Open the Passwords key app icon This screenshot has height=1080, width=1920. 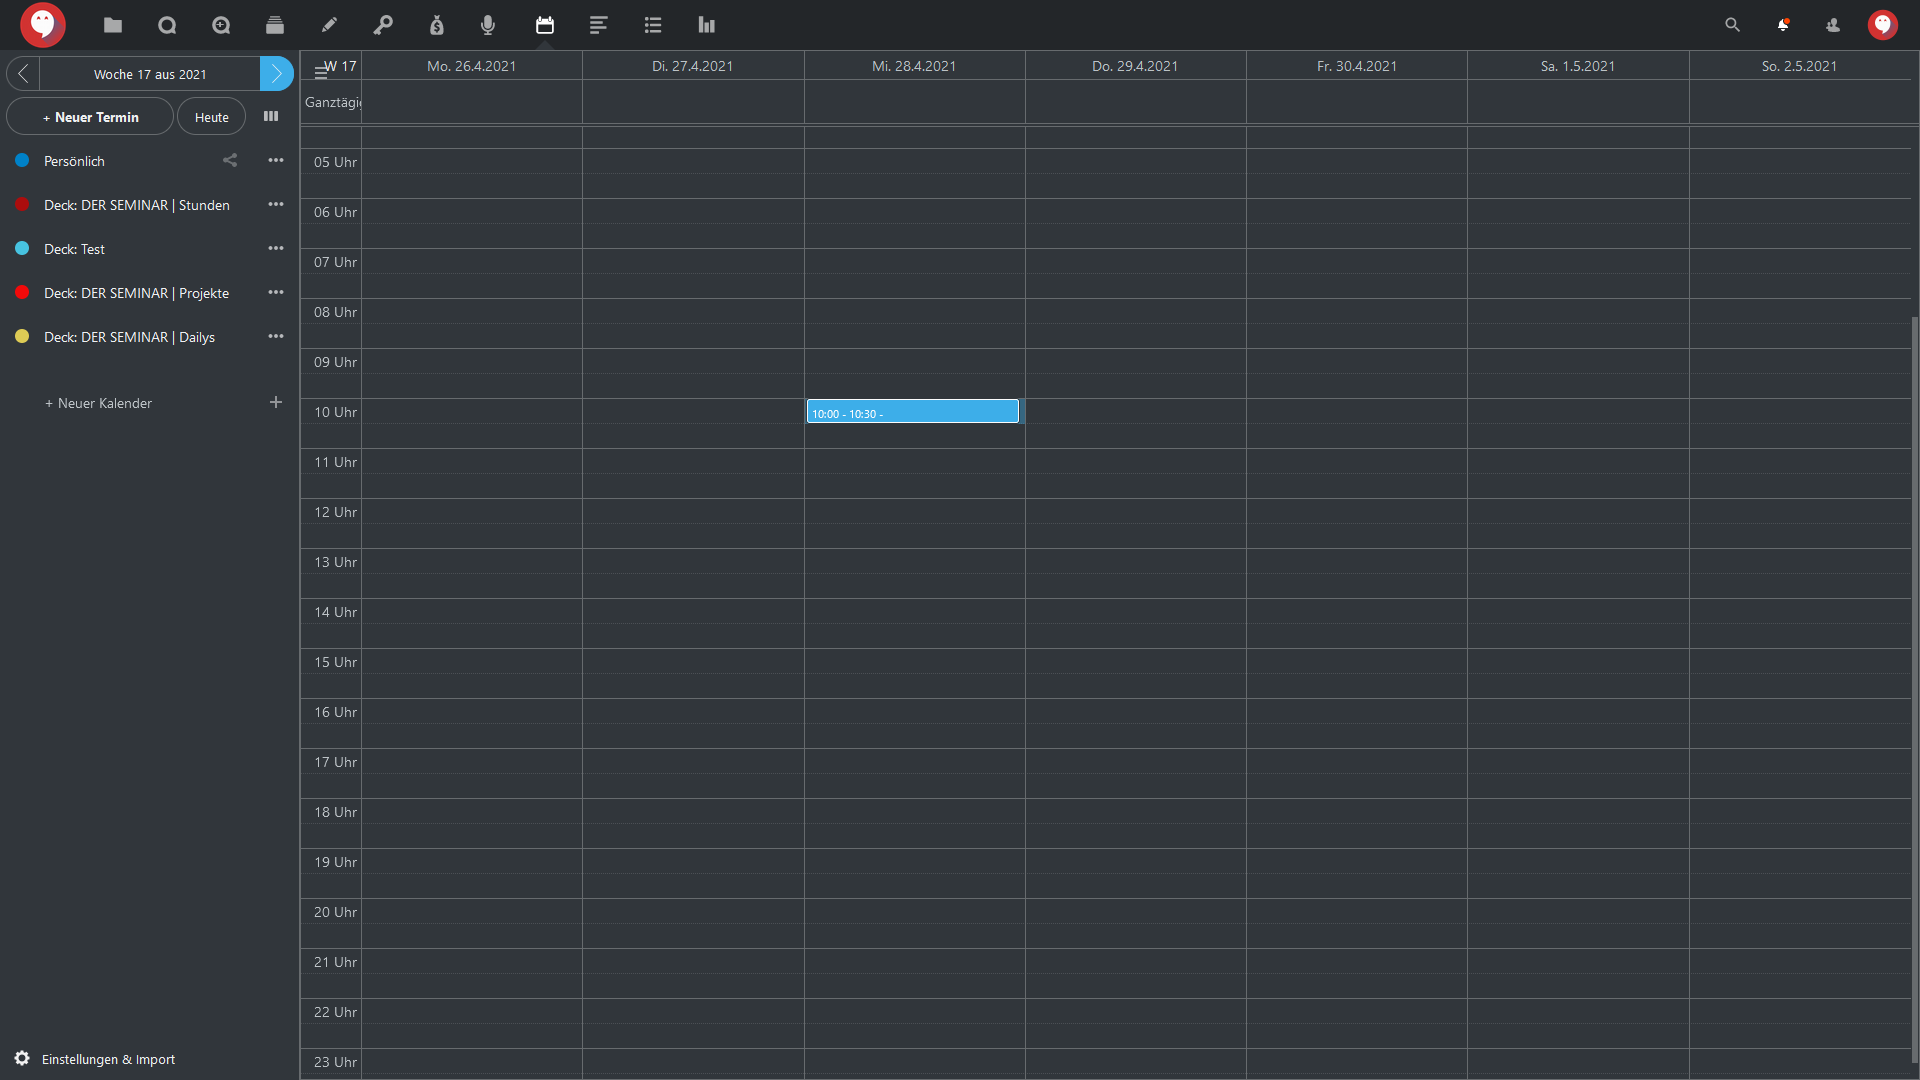pyautogui.click(x=383, y=25)
